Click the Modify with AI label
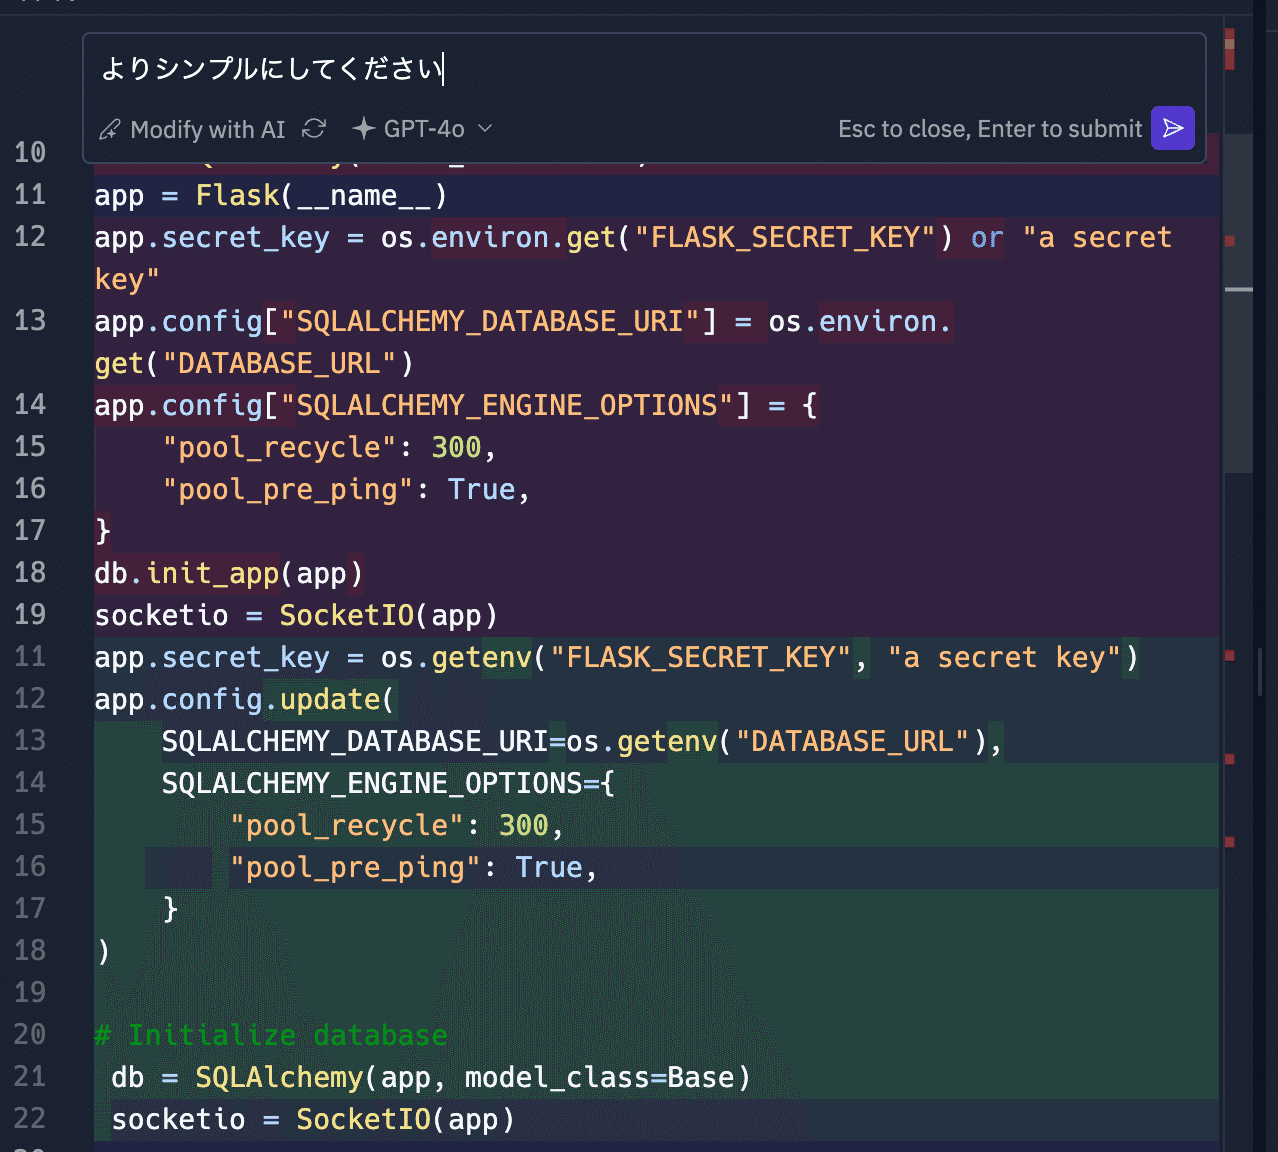This screenshot has height=1152, width=1278. point(207,130)
